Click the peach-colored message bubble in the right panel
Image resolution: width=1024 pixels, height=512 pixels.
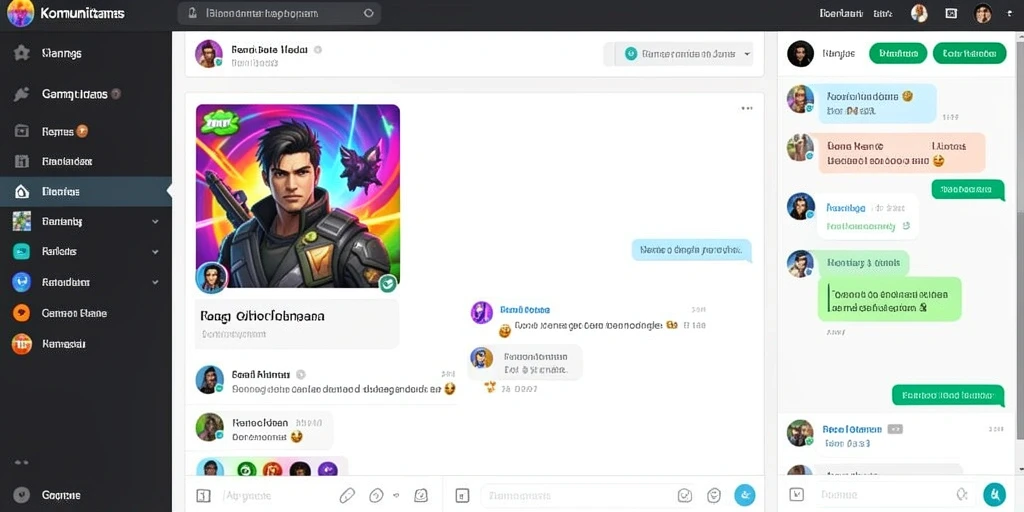coord(902,153)
